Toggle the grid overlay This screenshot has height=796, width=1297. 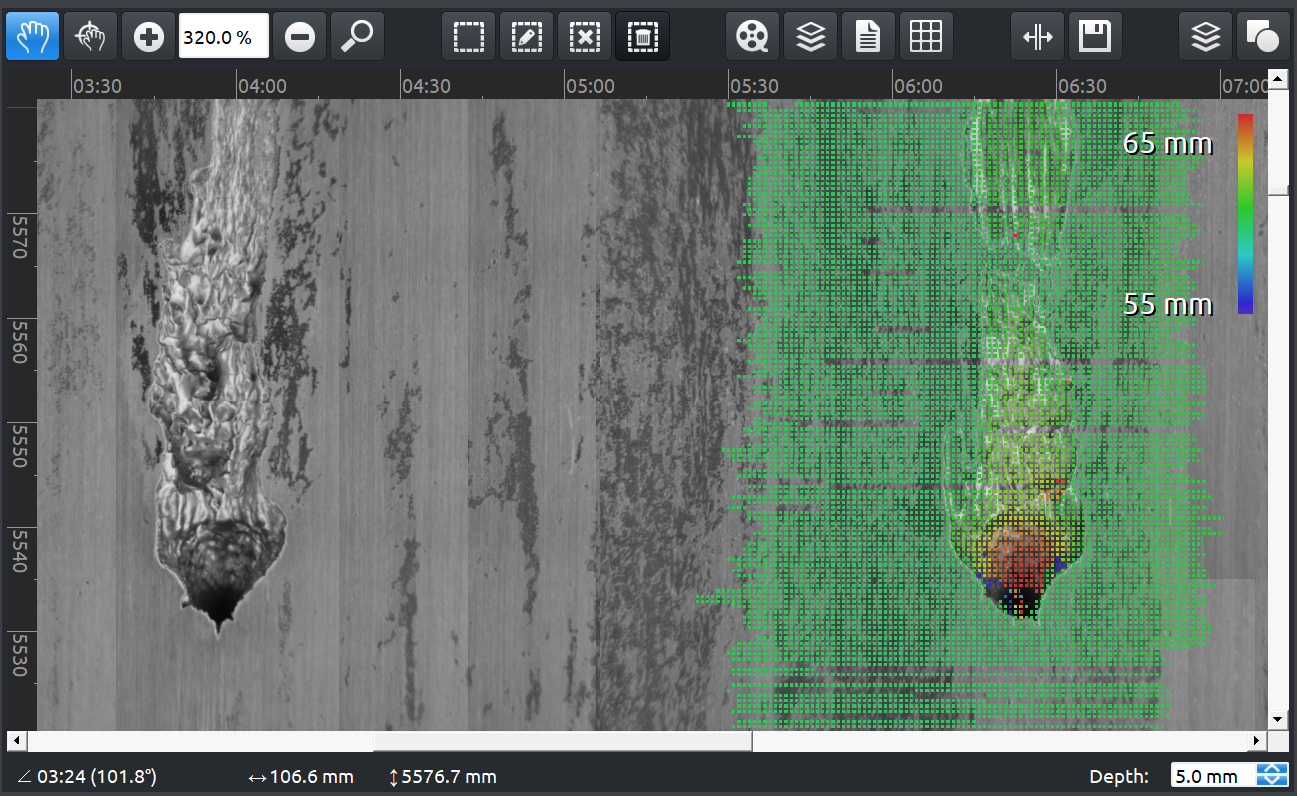(926, 37)
